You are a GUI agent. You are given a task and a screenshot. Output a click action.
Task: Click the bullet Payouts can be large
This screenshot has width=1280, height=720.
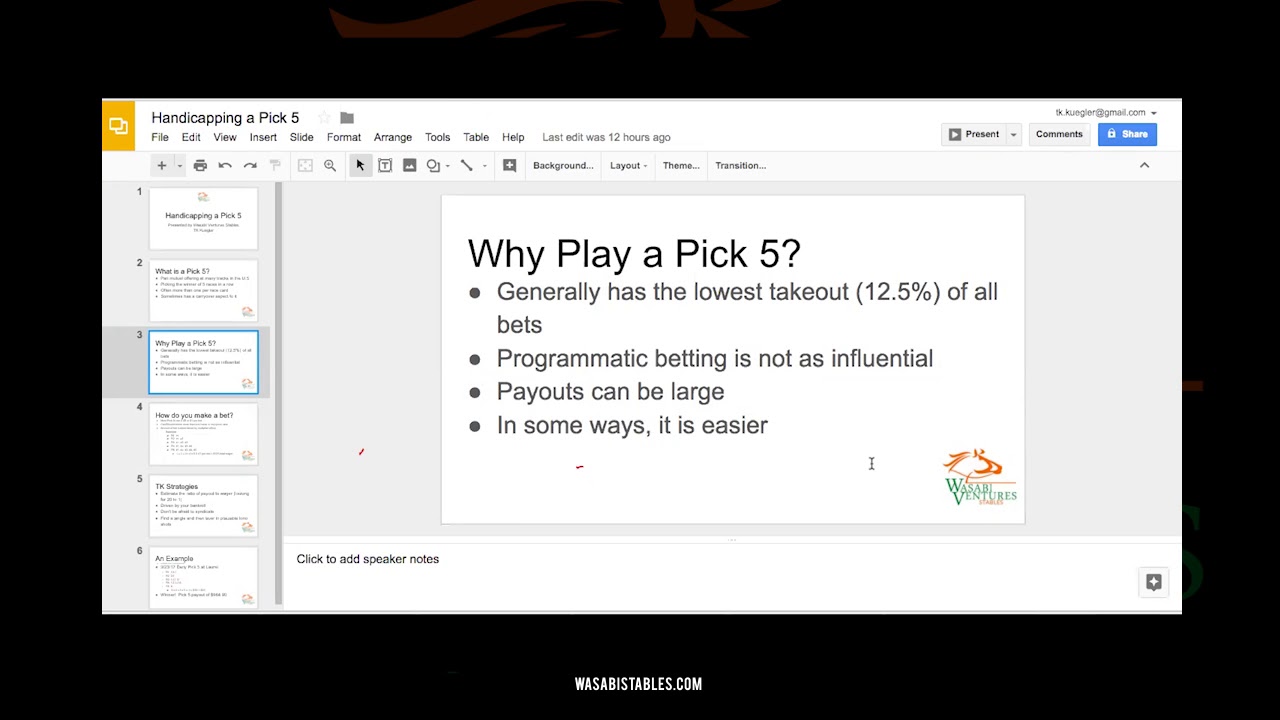point(610,392)
